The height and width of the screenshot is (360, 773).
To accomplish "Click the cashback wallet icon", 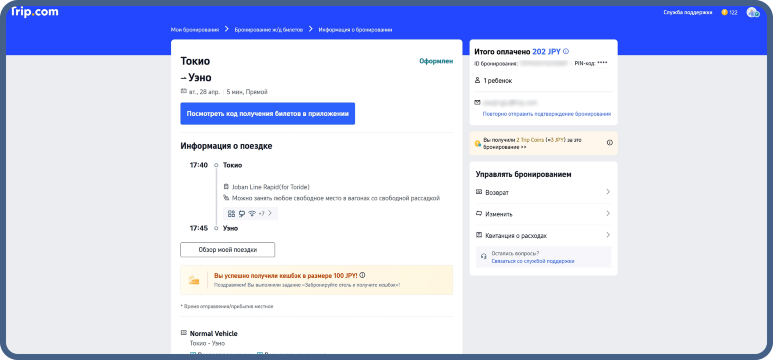I will pyautogui.click(x=194, y=280).
